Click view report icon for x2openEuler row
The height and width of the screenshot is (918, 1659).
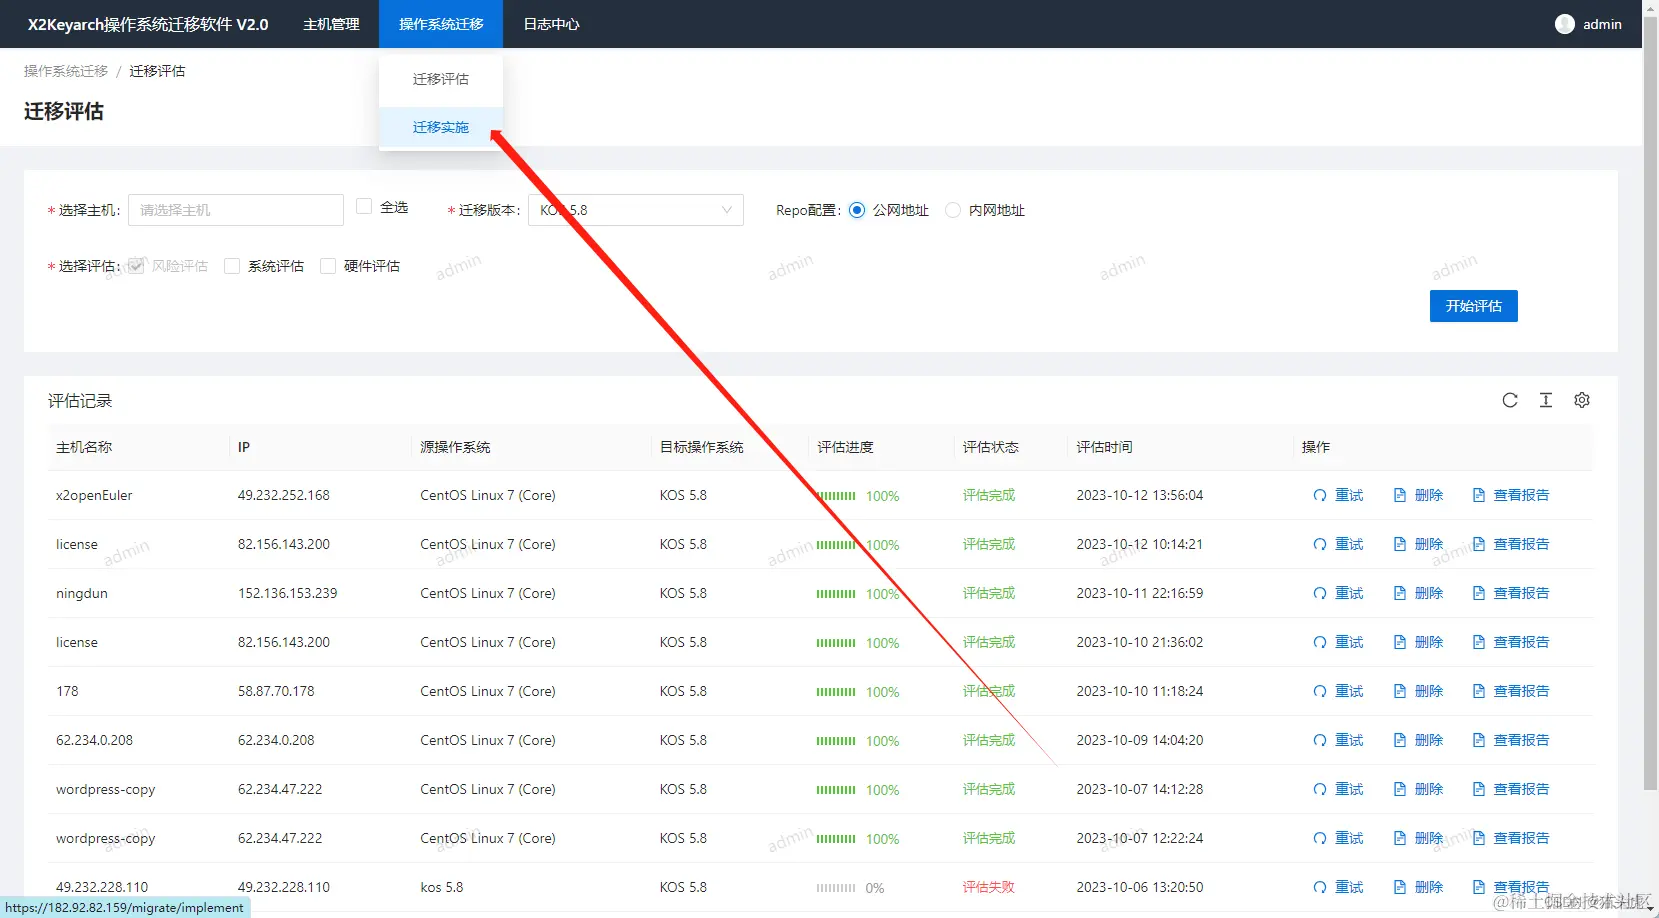(1479, 495)
